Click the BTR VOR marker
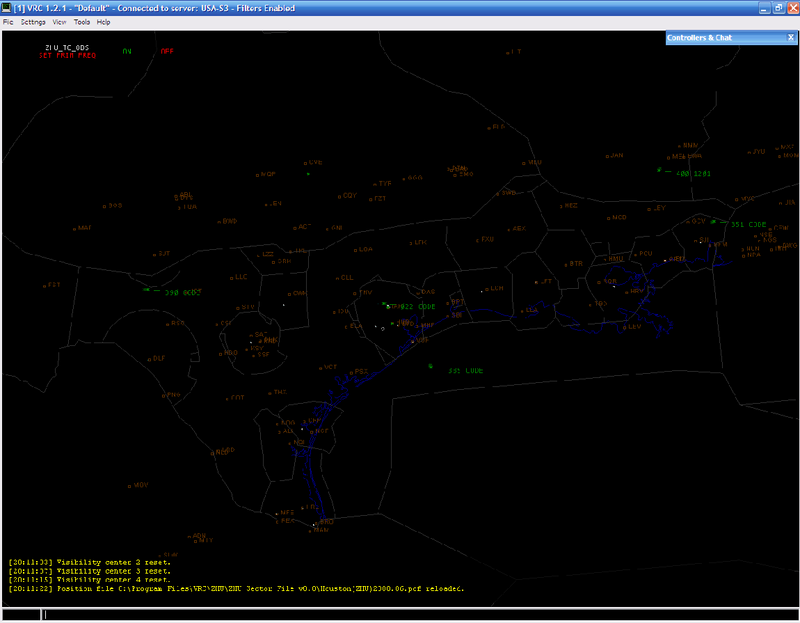The height and width of the screenshot is (623, 800). (565, 264)
